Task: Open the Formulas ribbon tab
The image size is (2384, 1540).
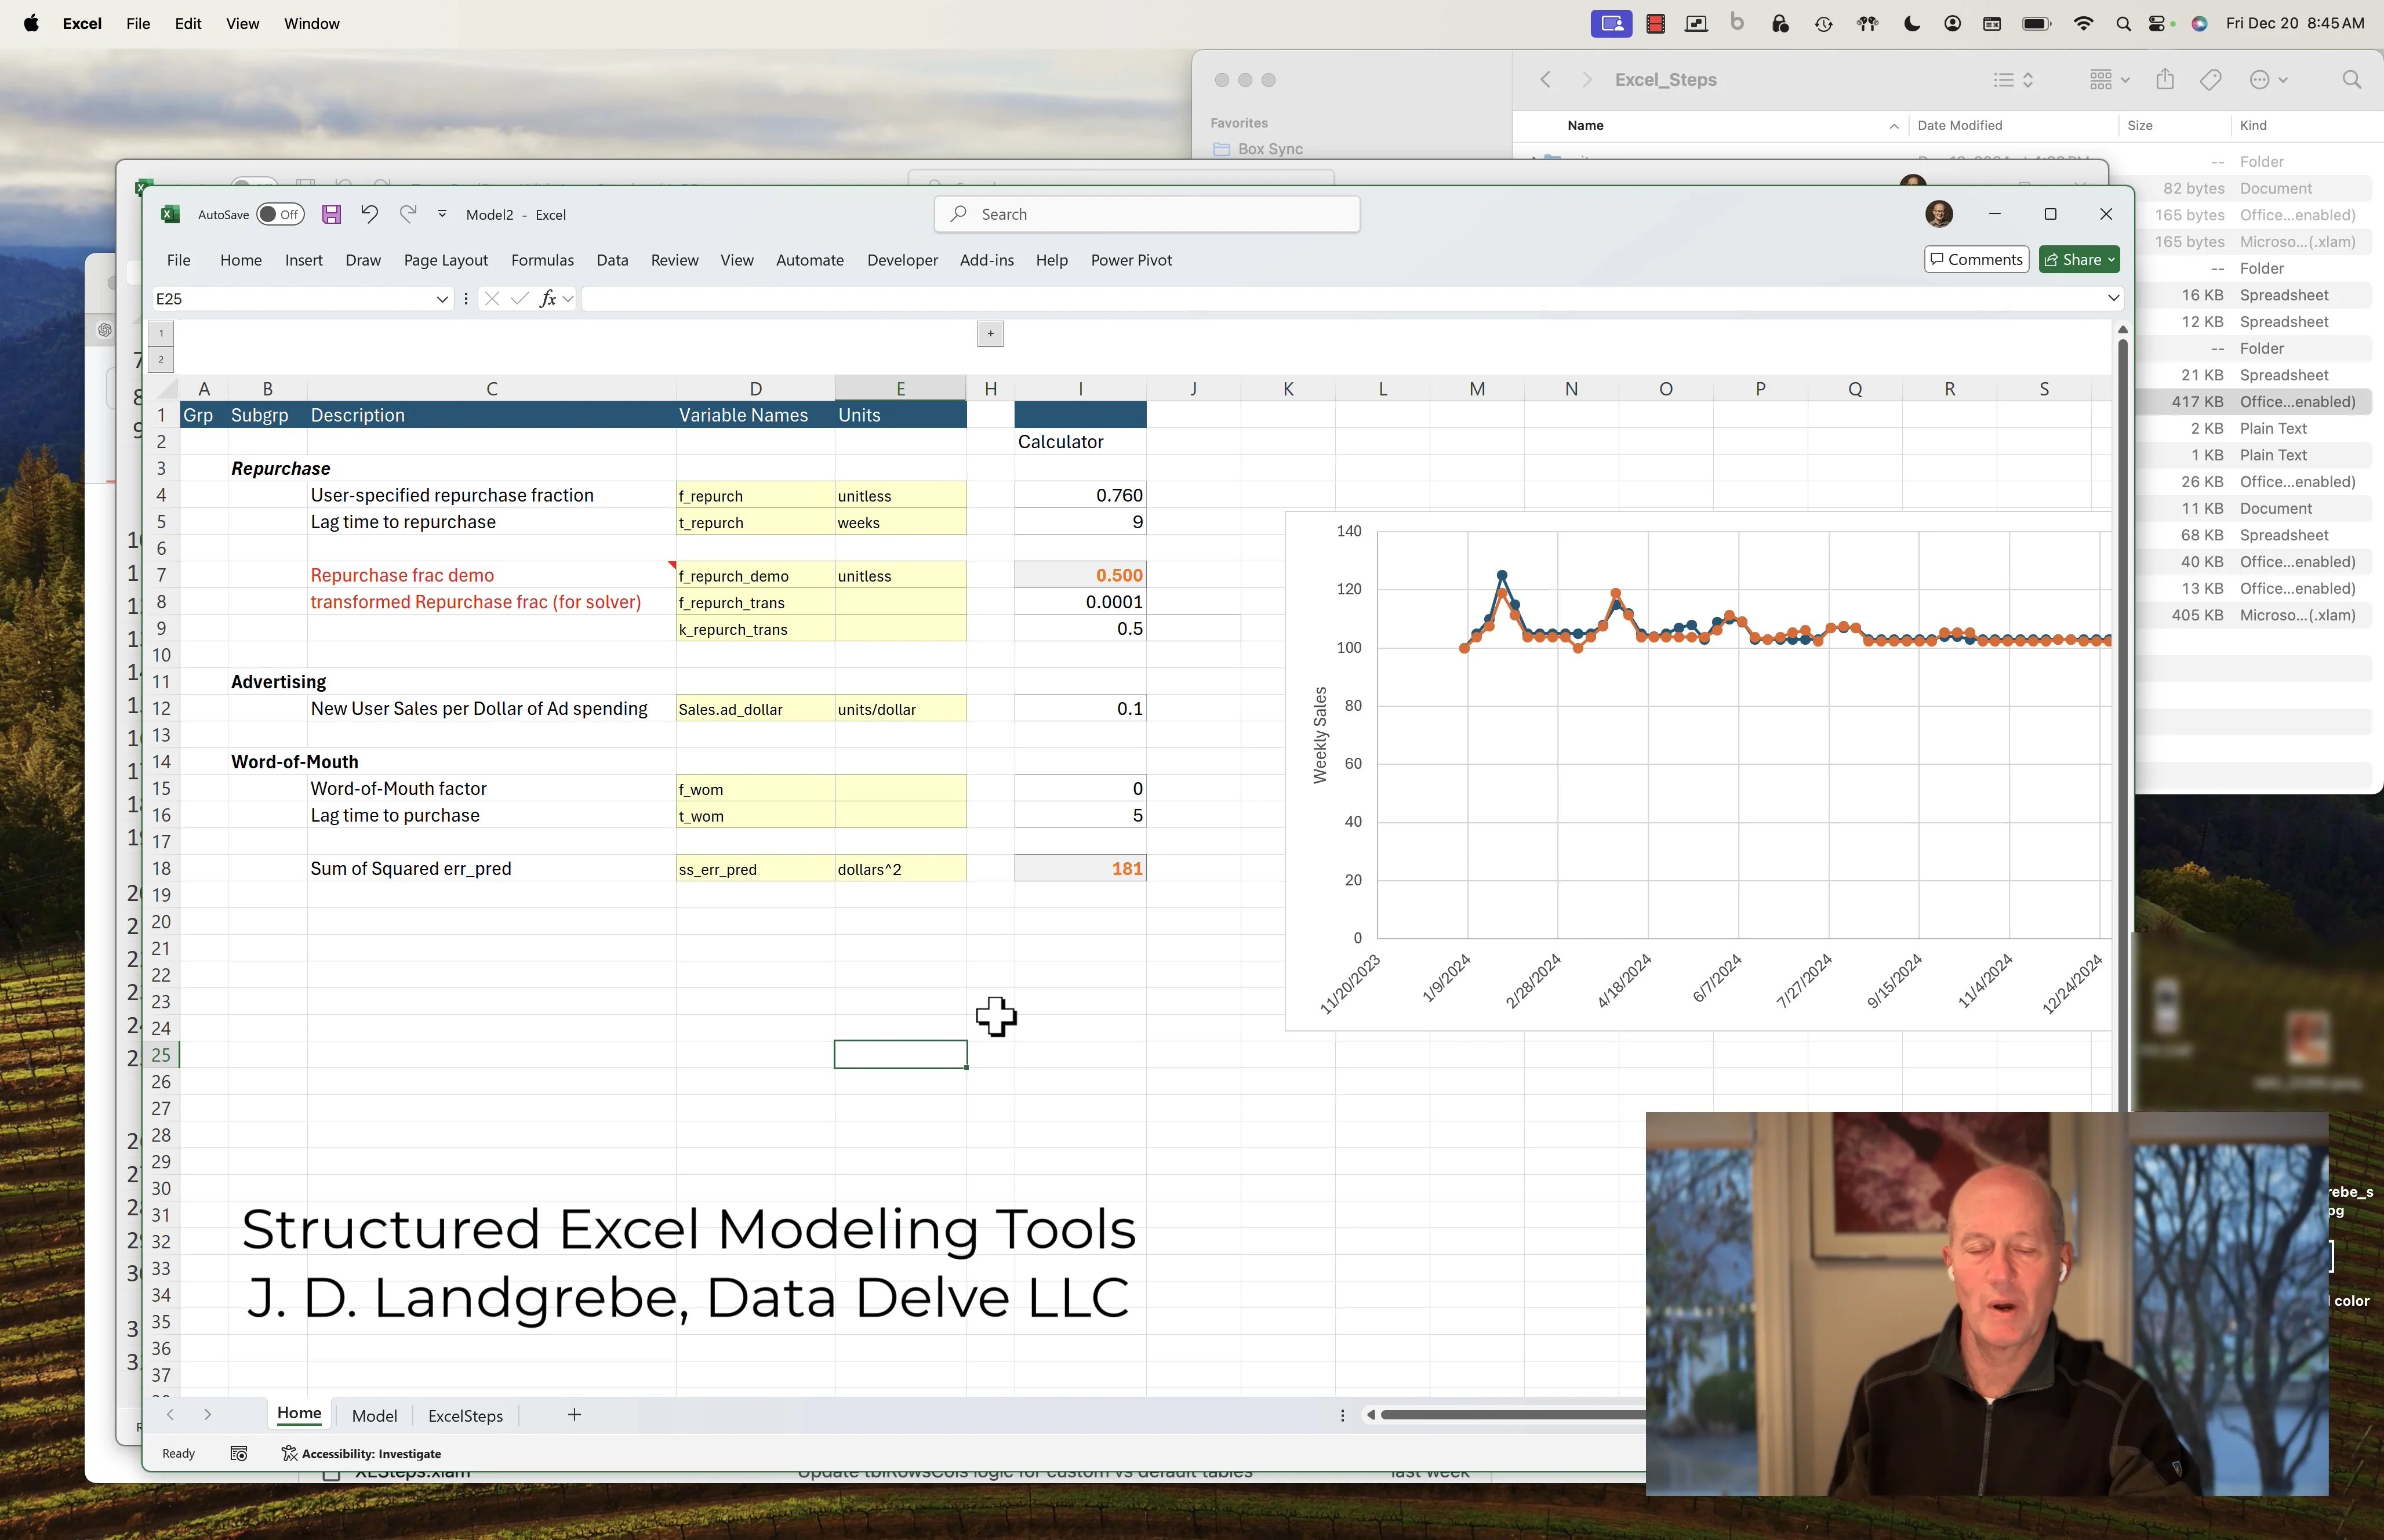Action: pyautogui.click(x=542, y=260)
